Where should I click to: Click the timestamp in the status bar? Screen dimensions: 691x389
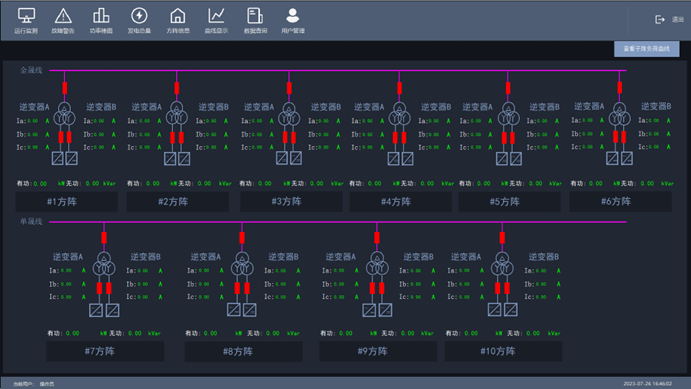pos(647,384)
